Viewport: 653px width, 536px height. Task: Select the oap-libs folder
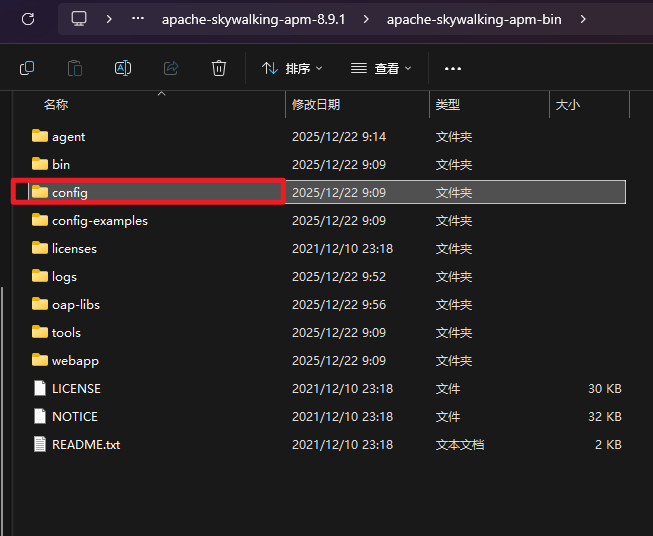click(75, 304)
